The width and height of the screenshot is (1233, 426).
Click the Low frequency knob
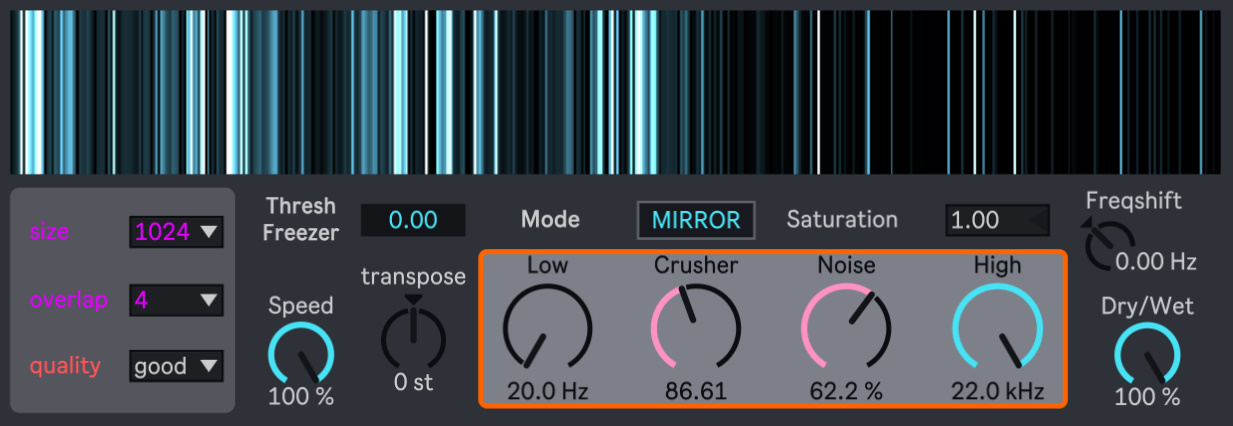tap(546, 329)
